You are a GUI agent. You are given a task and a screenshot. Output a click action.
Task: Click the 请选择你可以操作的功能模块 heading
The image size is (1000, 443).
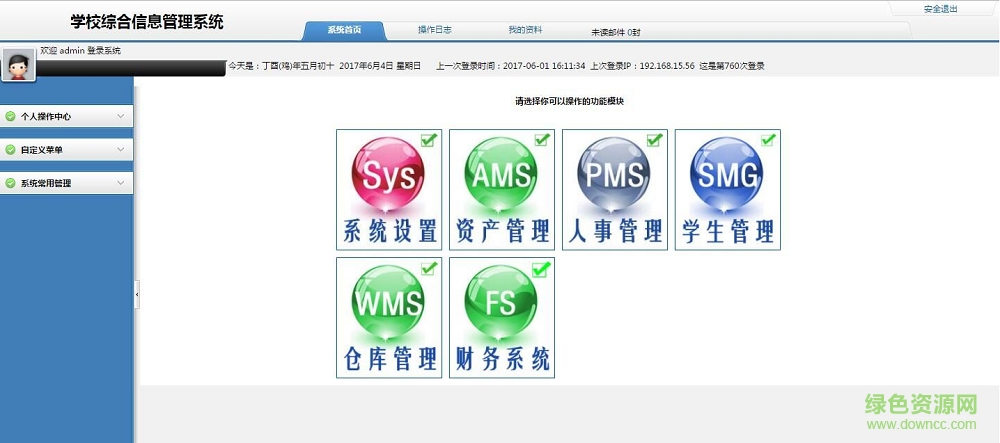click(569, 101)
